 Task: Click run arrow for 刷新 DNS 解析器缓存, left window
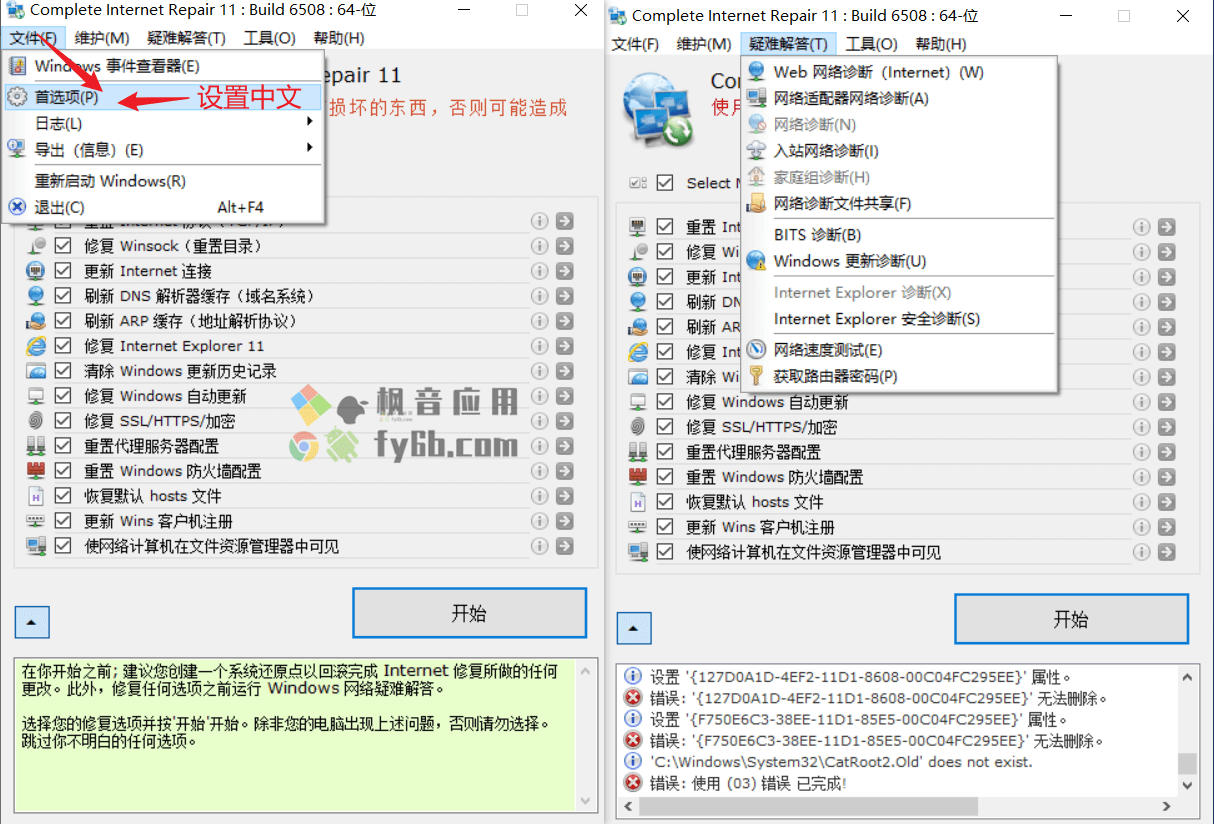[x=565, y=296]
